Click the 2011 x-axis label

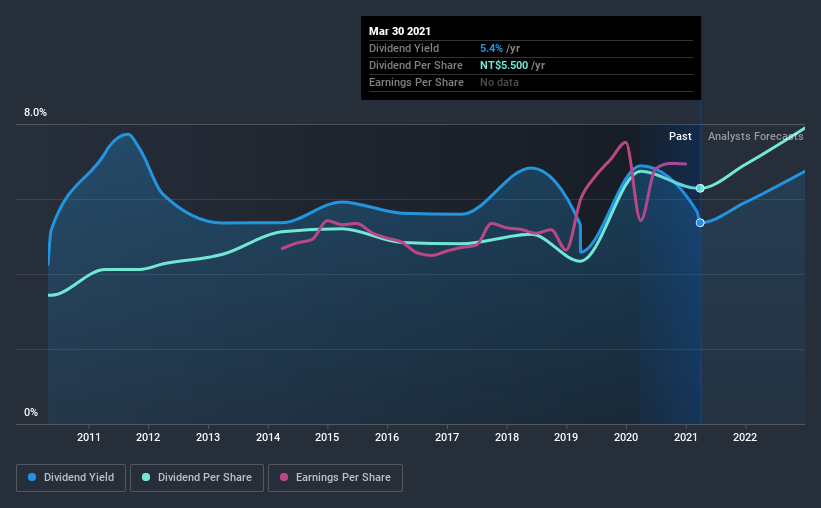point(88,437)
